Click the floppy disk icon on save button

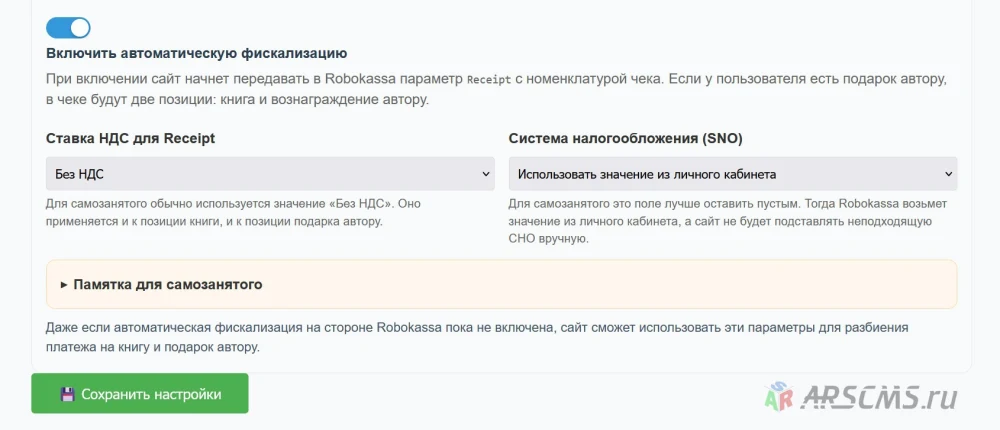68,394
